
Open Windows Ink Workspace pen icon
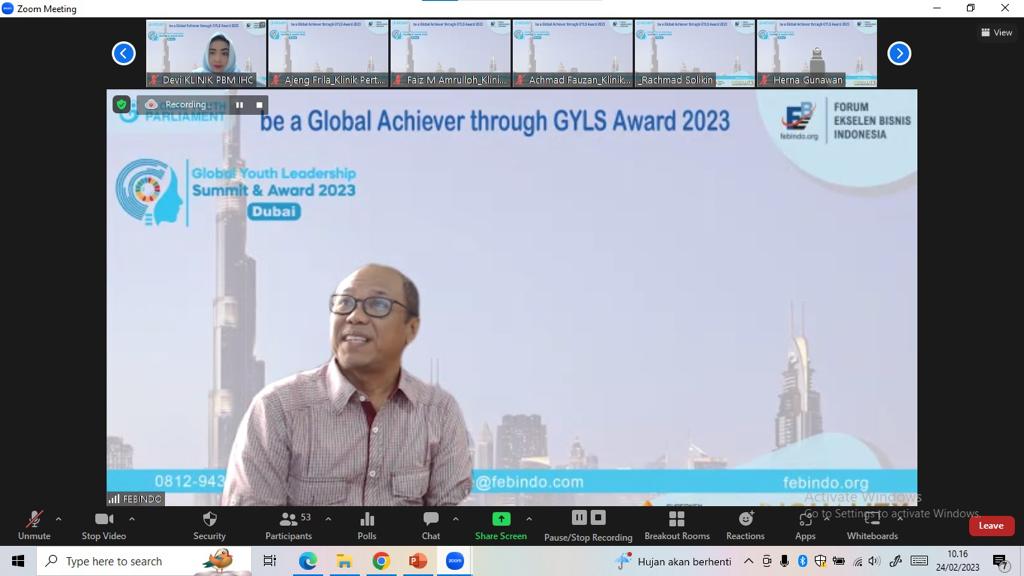tap(895, 561)
